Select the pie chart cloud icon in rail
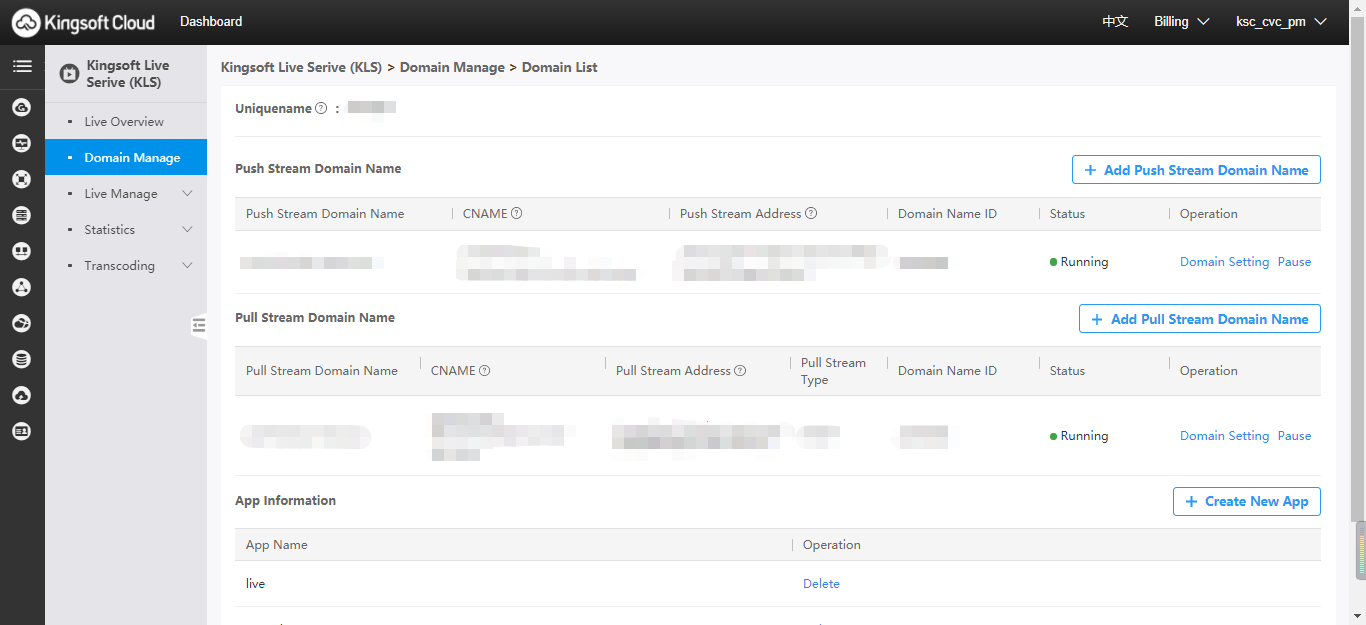The image size is (1366, 625). click(x=22, y=323)
